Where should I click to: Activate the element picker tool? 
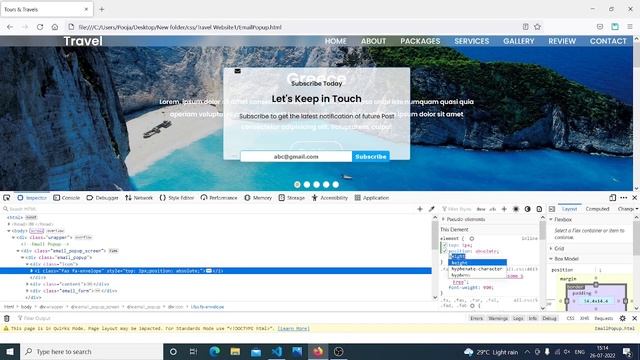[7, 198]
